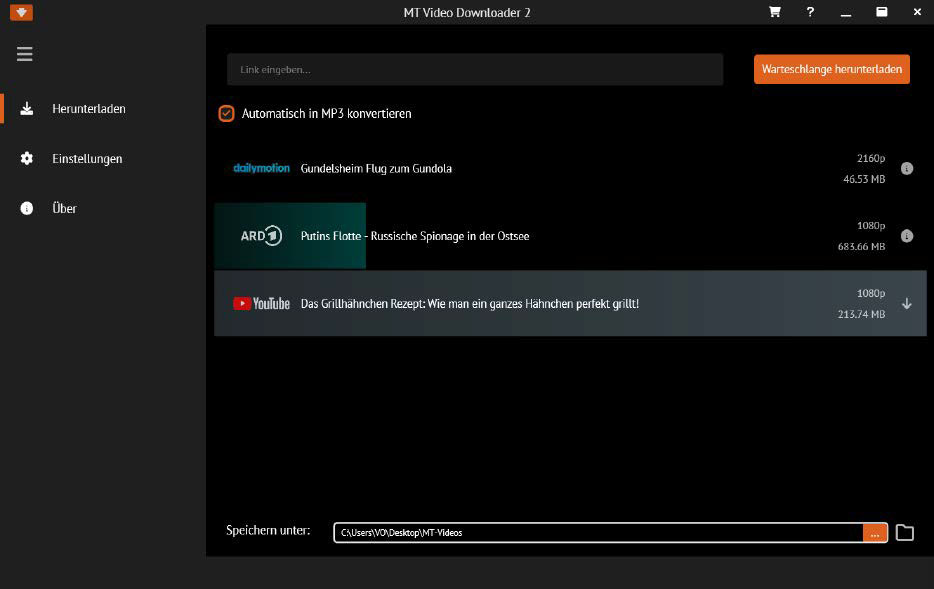Open the hamburger menu
The image size is (934, 589).
tap(24, 53)
